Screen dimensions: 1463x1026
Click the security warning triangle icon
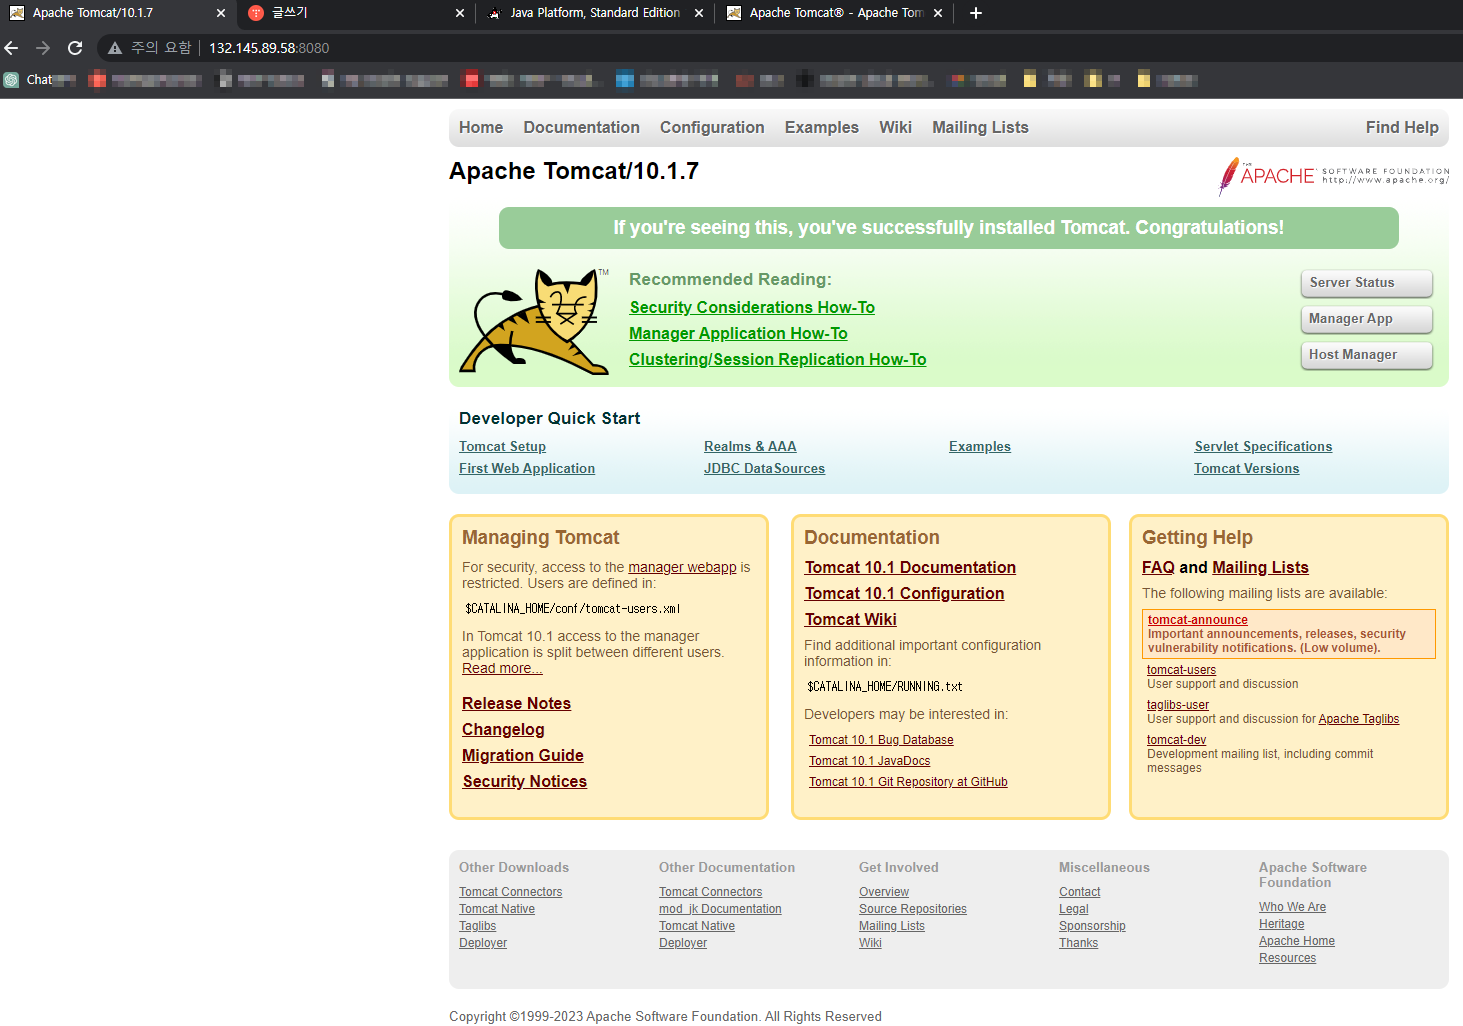(115, 48)
